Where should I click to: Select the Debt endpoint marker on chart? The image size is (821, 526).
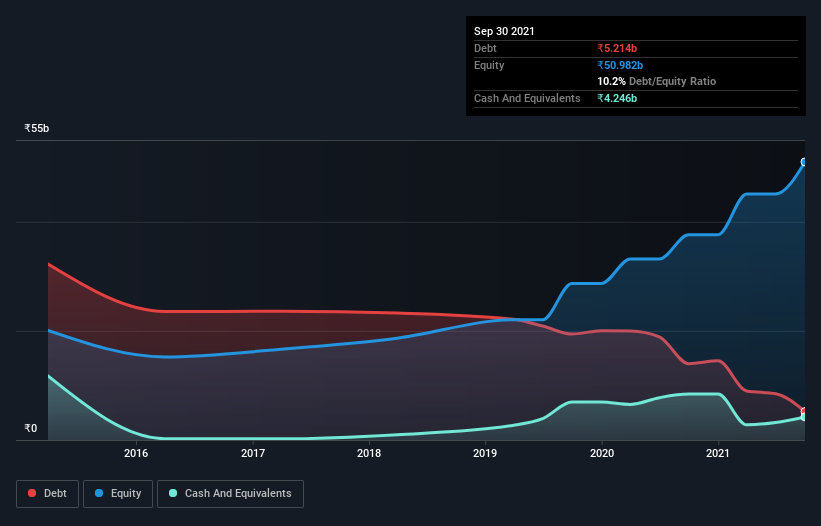coord(804,411)
